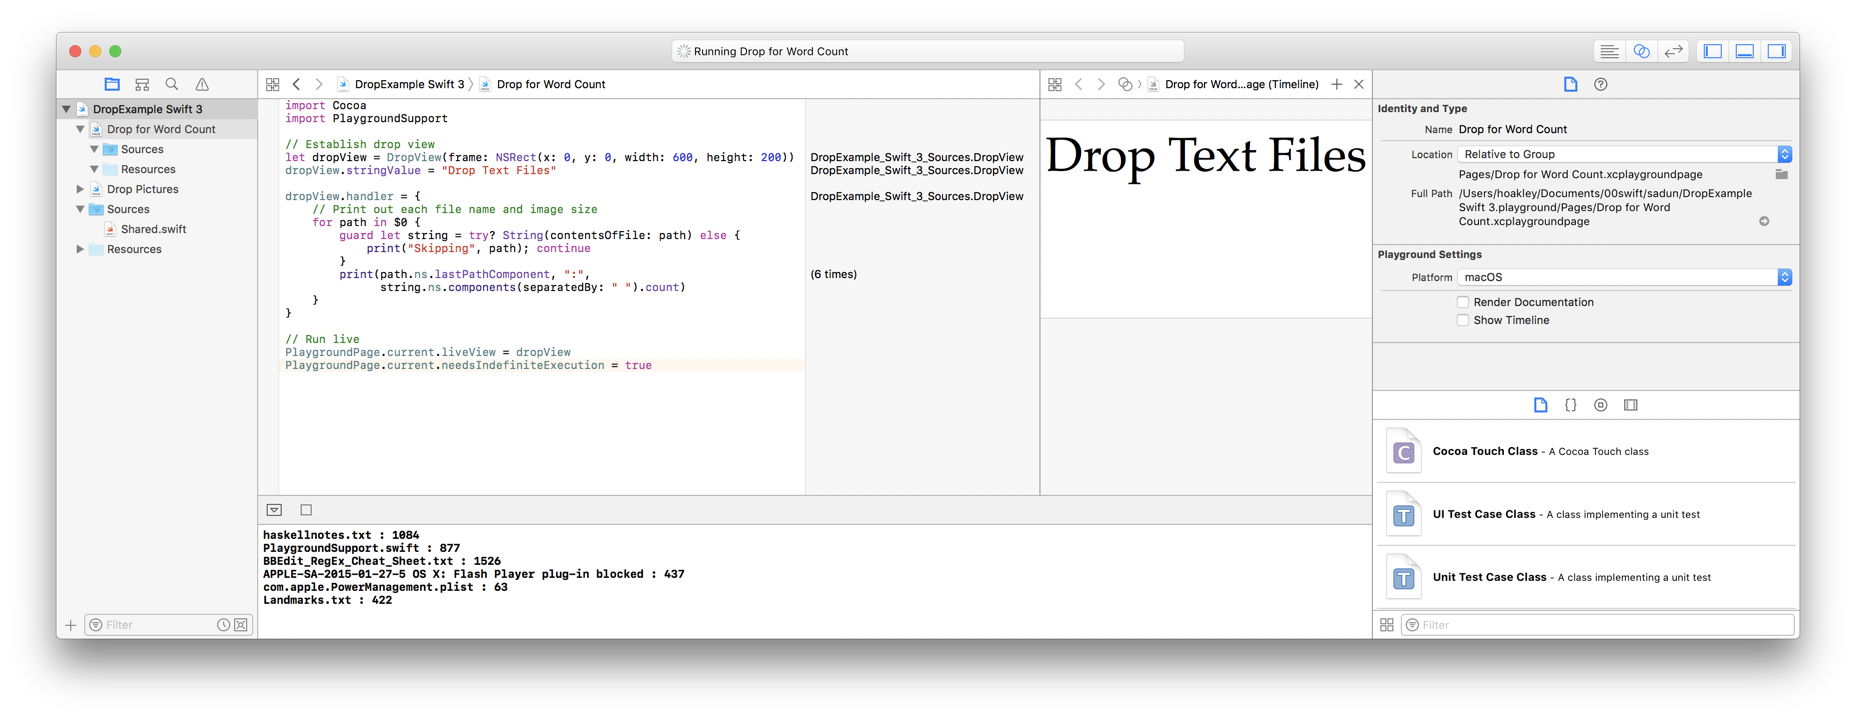Show the Object library
Image resolution: width=1856 pixels, height=719 pixels.
pos(1600,405)
